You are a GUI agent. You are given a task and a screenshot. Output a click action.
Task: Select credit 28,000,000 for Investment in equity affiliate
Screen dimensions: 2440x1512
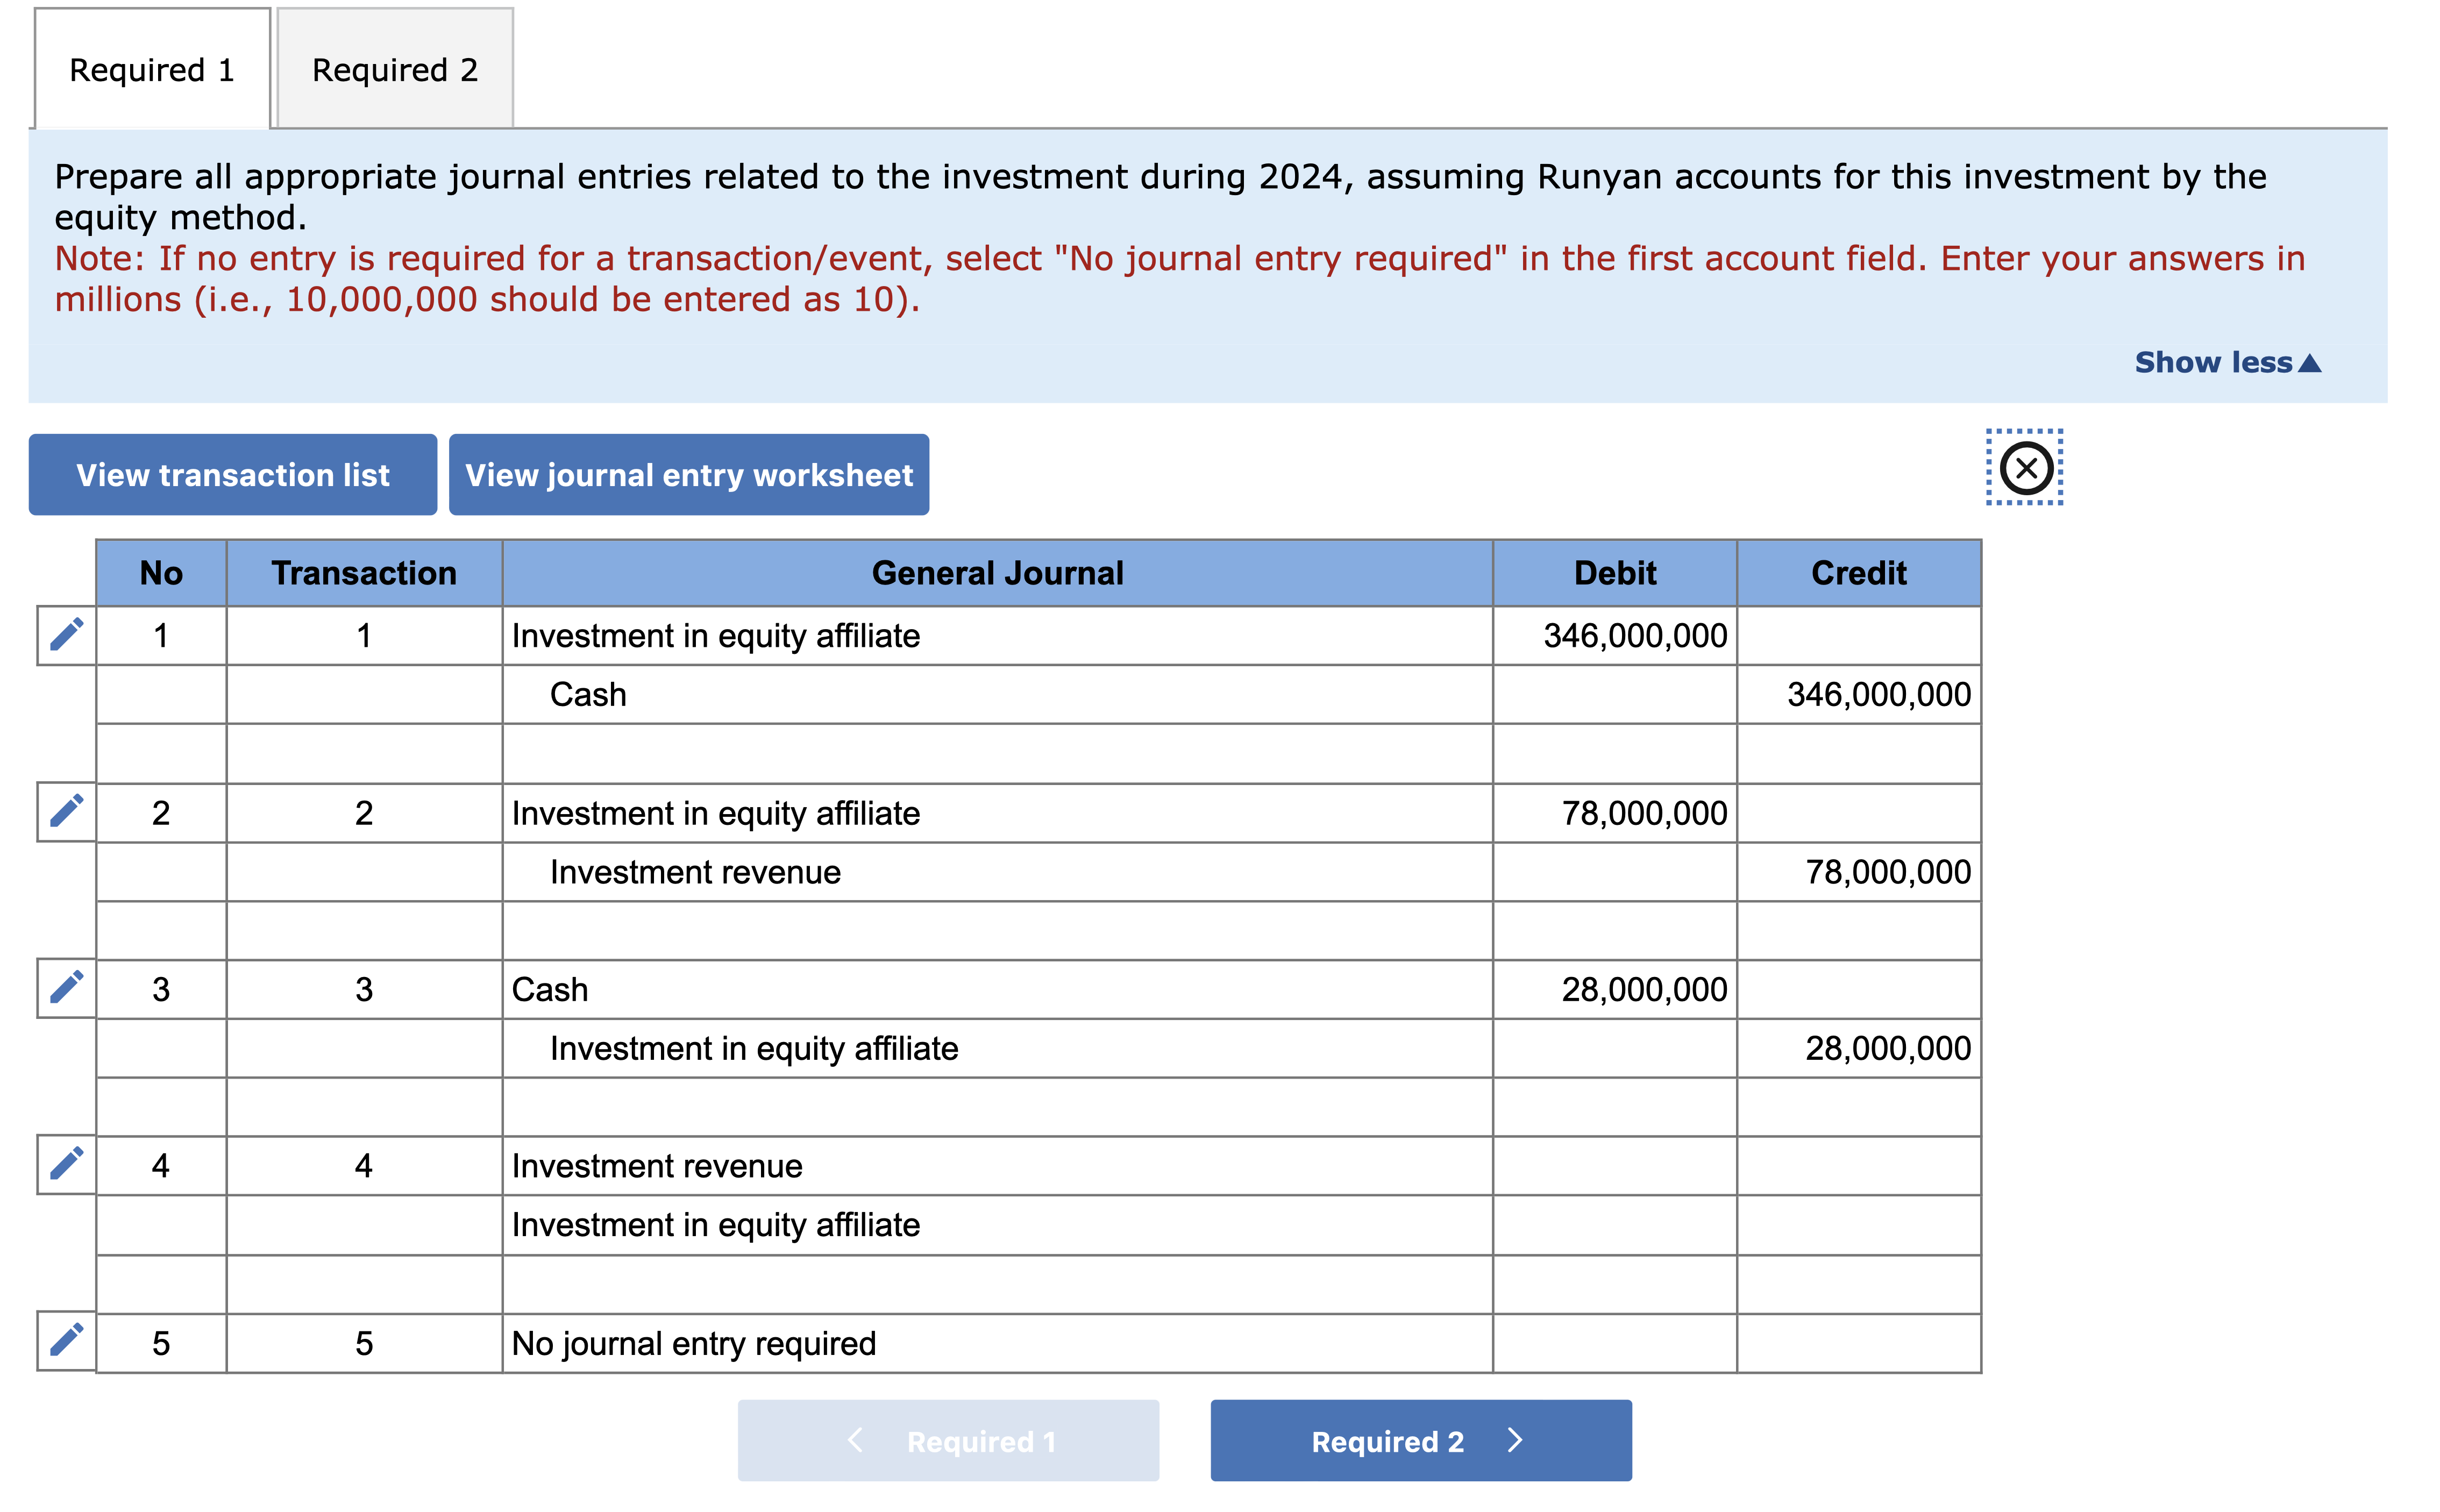pos(1859,1049)
